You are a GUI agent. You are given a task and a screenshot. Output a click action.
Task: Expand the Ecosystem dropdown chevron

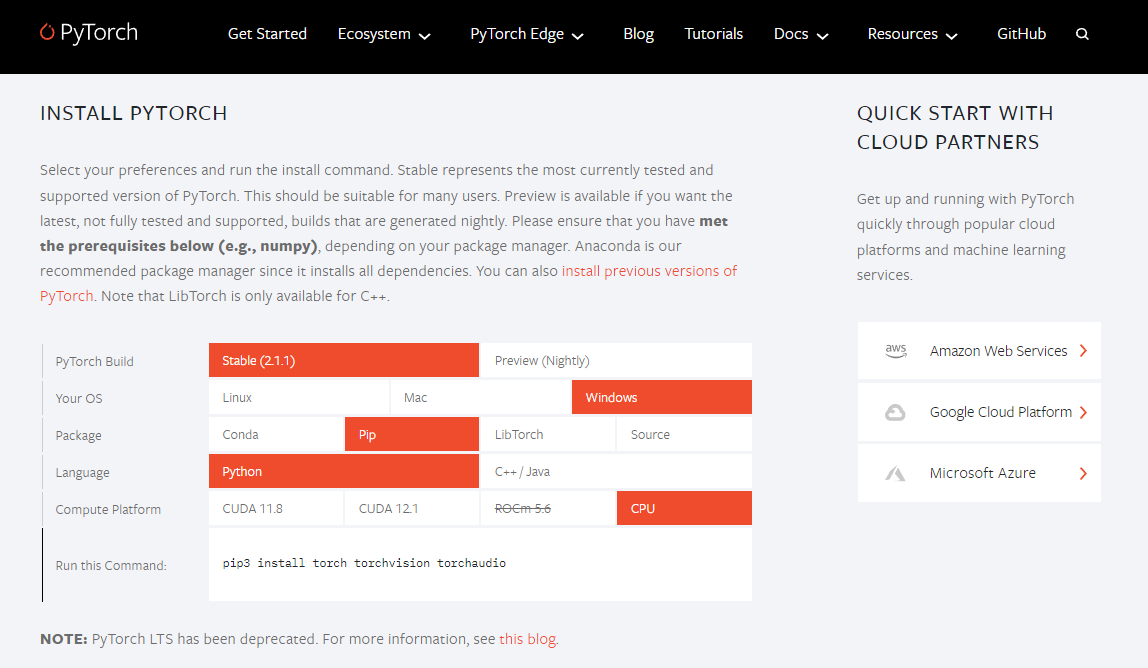pos(425,36)
